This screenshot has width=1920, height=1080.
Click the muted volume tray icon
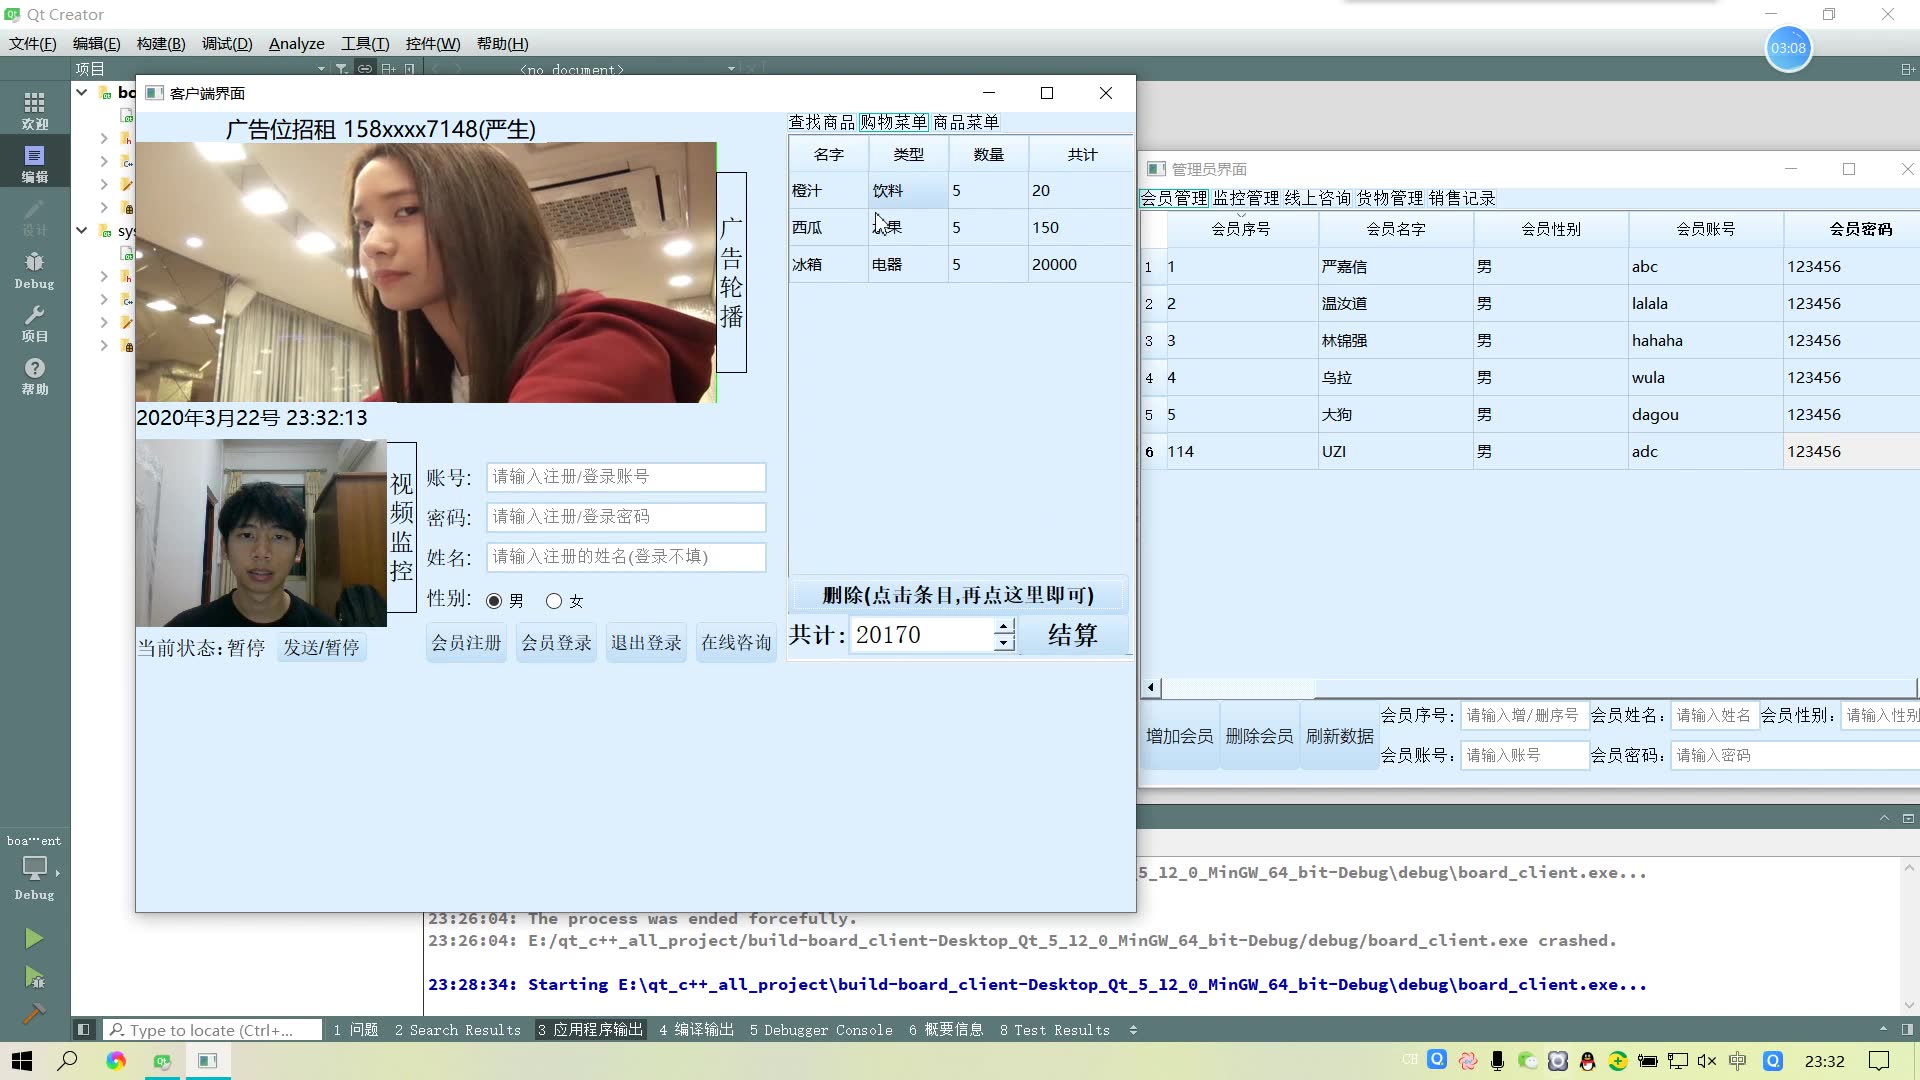1707,1061
